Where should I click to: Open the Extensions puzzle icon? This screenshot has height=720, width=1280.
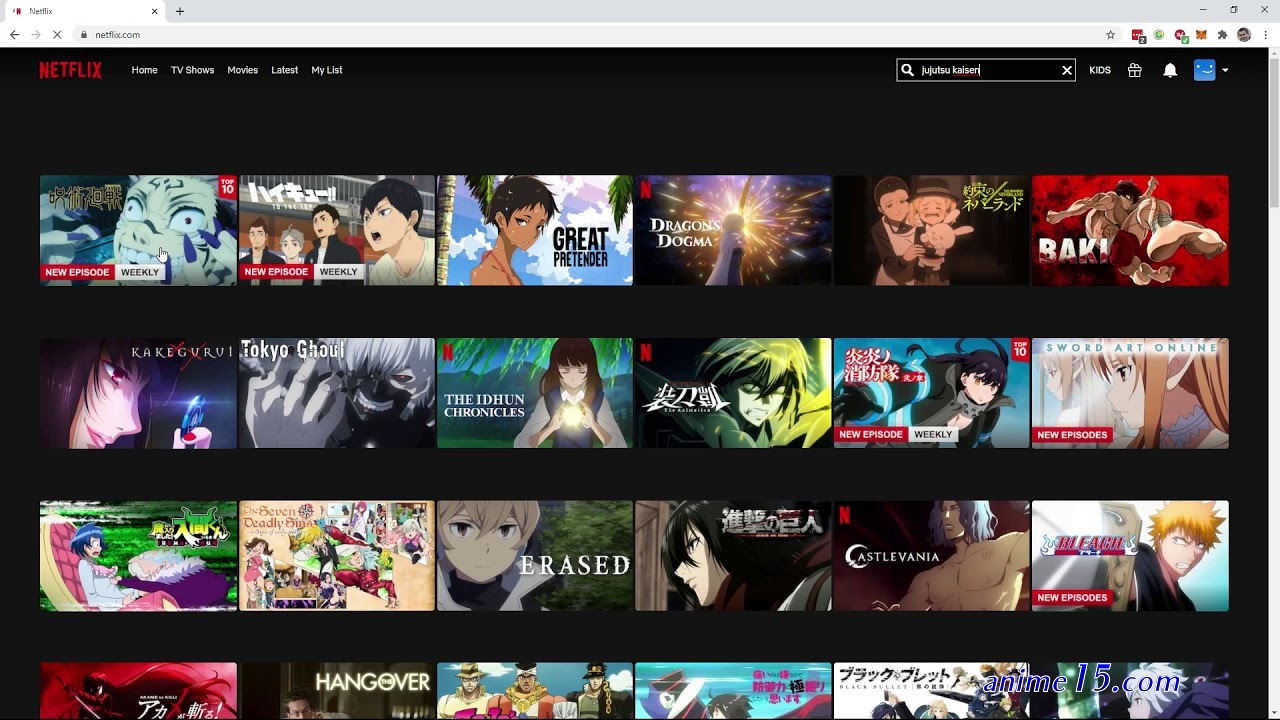pyautogui.click(x=1222, y=34)
